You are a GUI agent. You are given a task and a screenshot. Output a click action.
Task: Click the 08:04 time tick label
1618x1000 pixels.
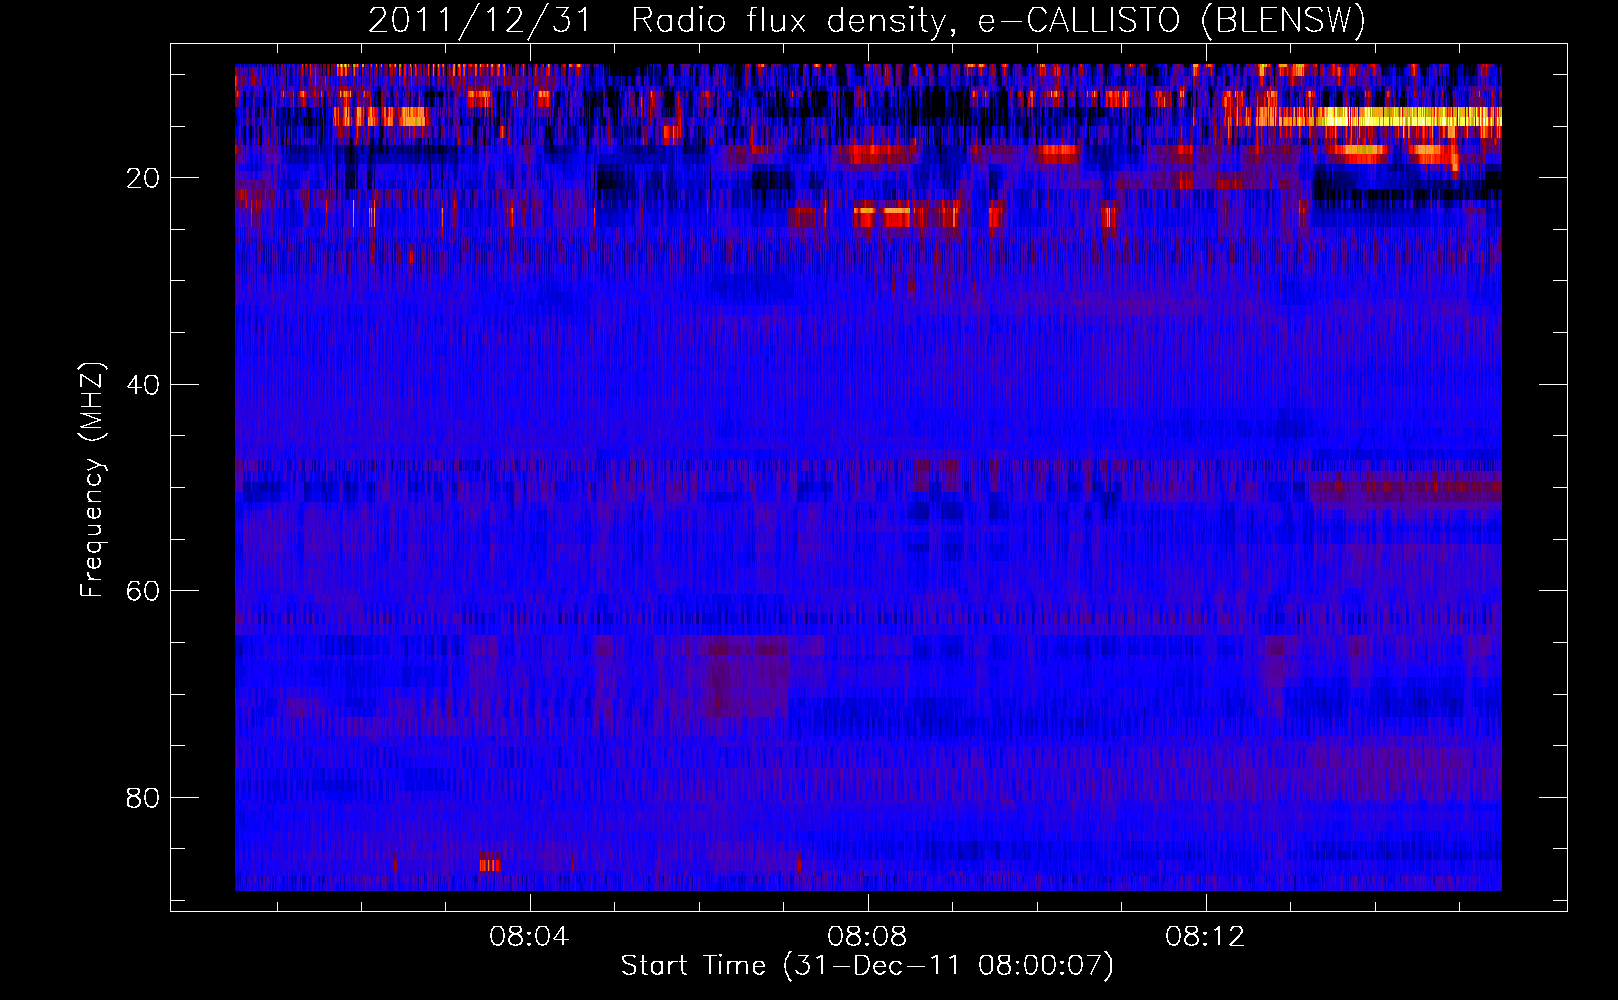click(529, 937)
